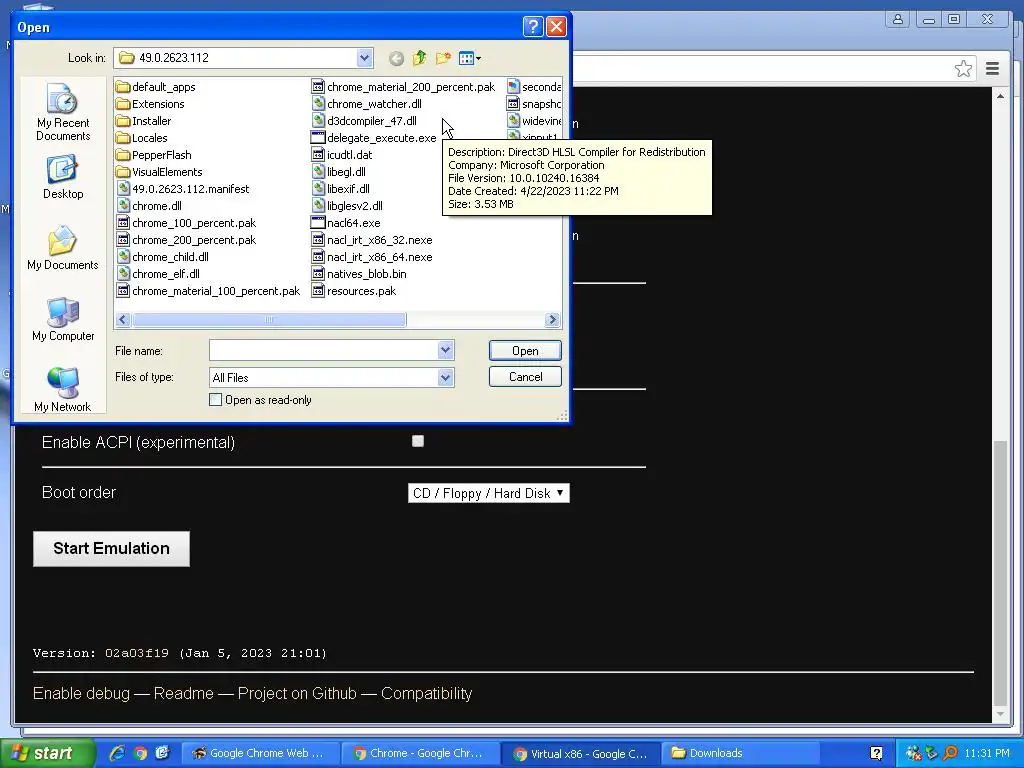
Task: Select icudtl.dat file
Action: point(342,155)
